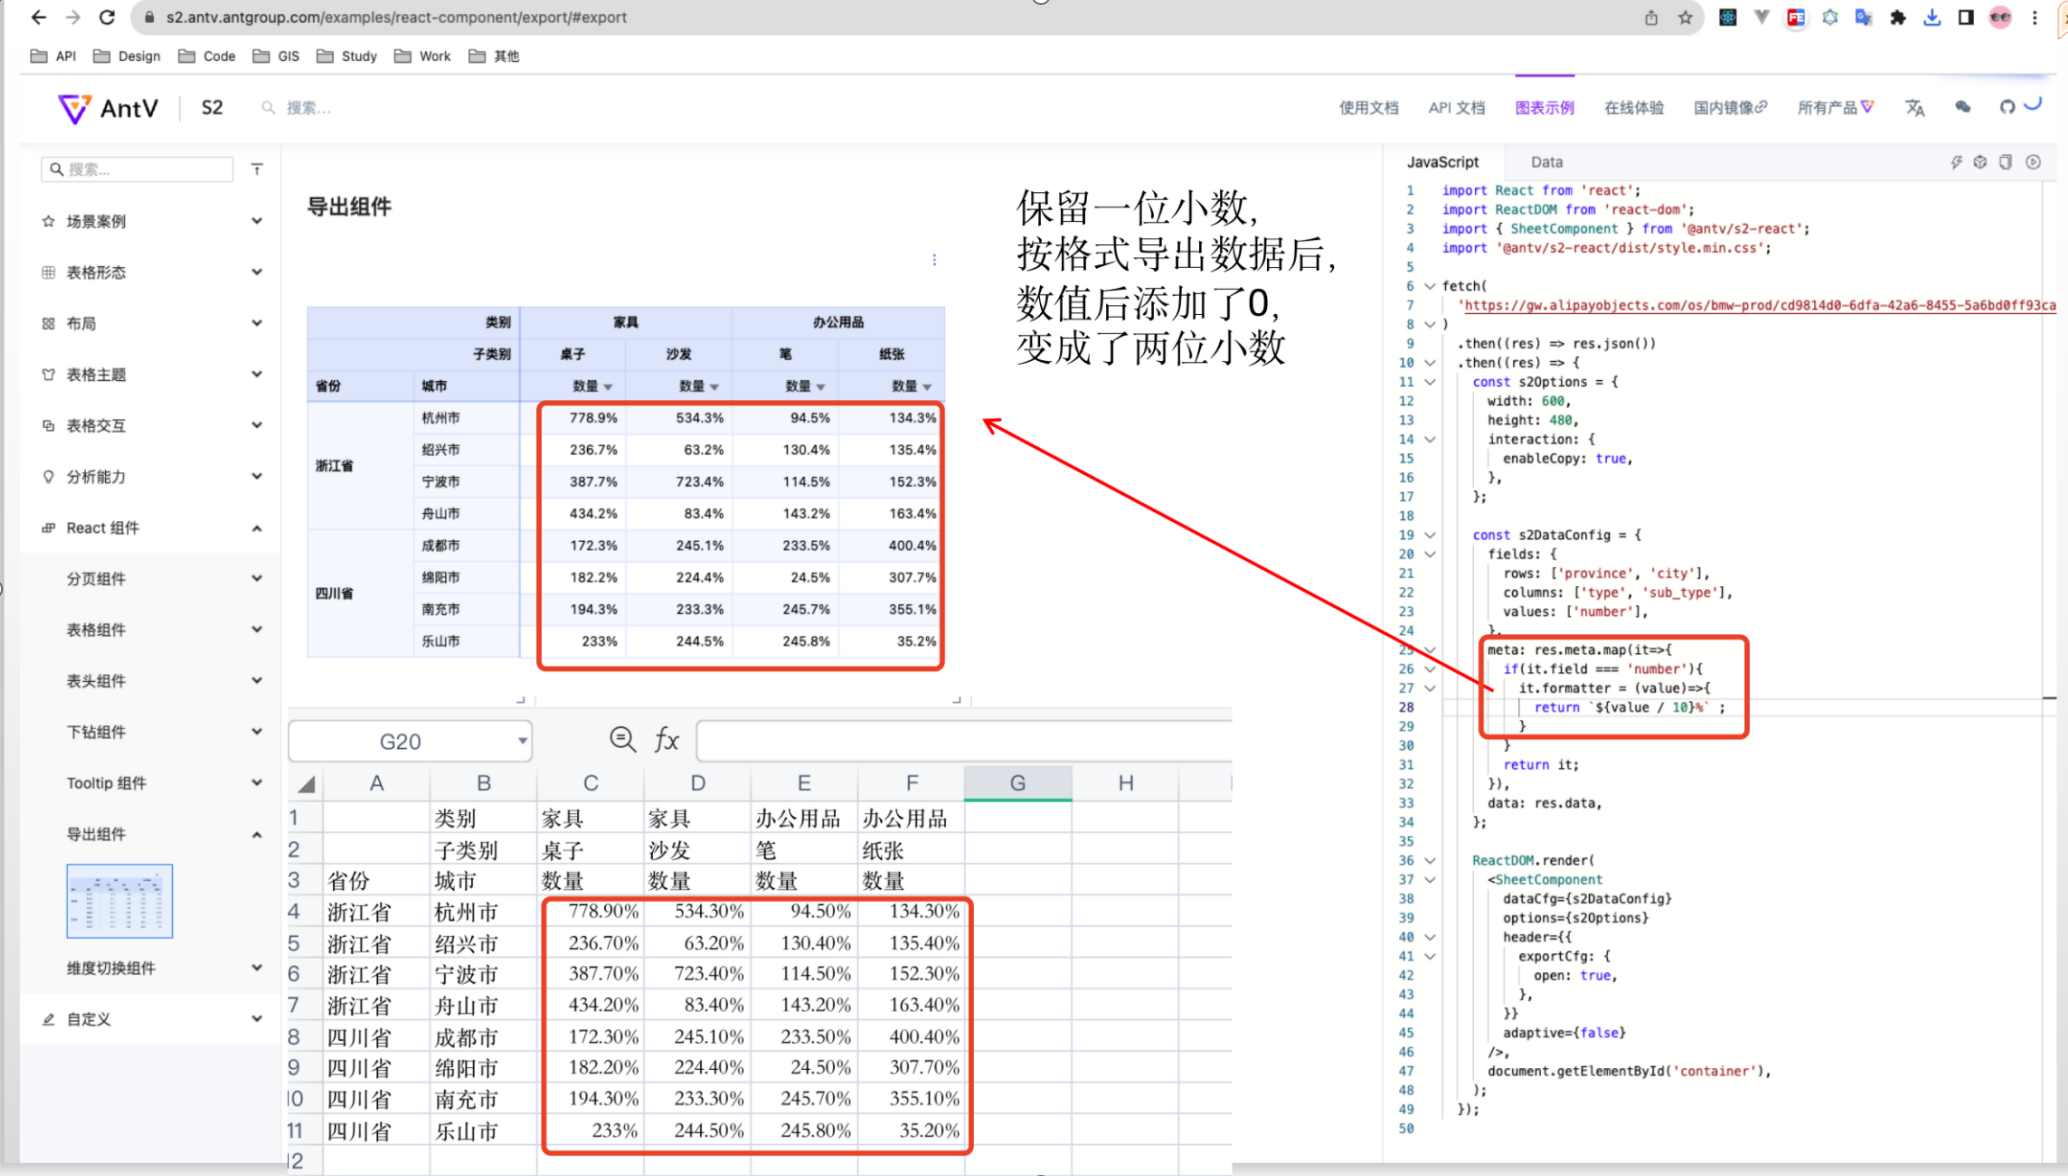Screen dimensions: 2068x1176
Task: Switch to the Data tab
Action: [1546, 161]
